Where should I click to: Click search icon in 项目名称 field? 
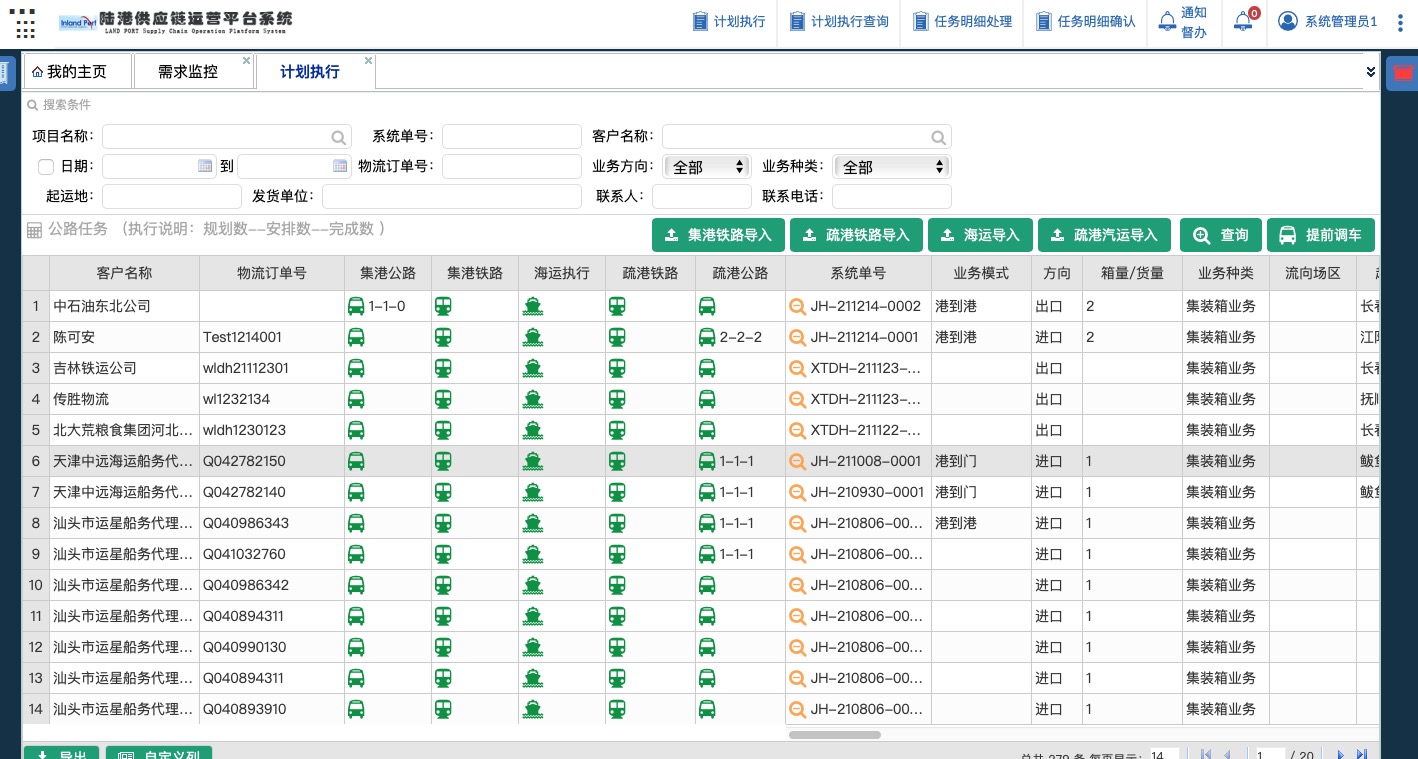(339, 137)
